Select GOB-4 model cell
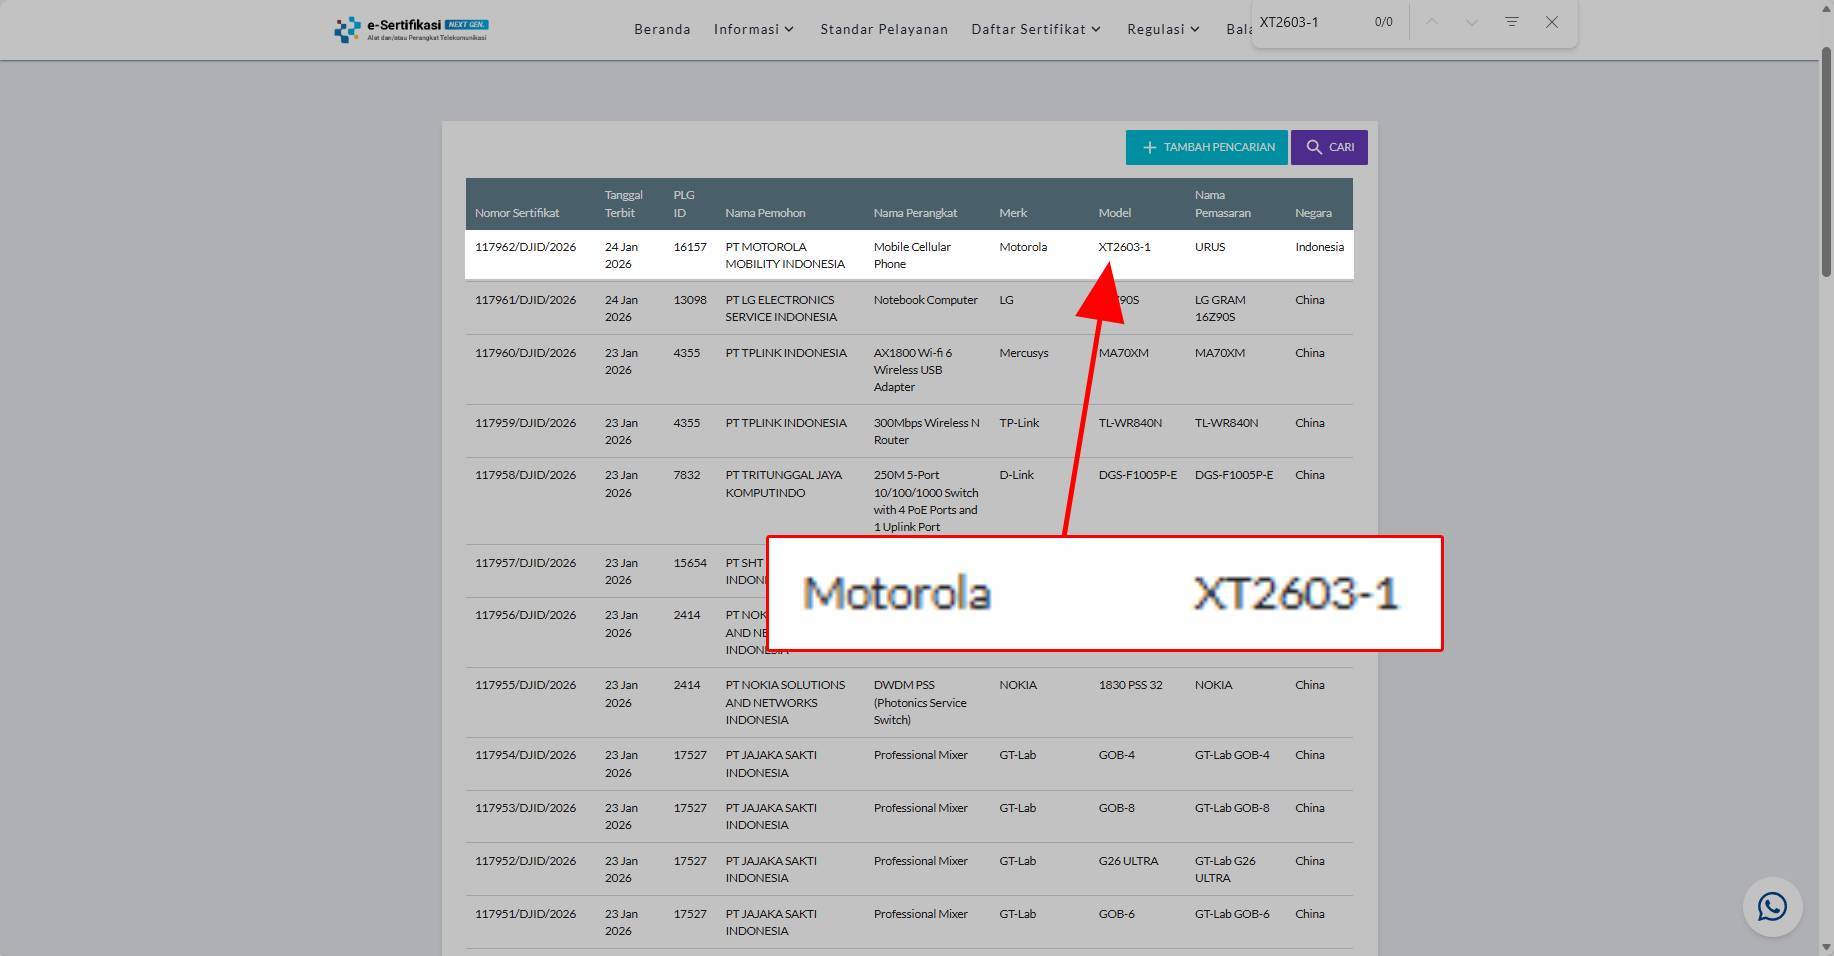 (1116, 755)
